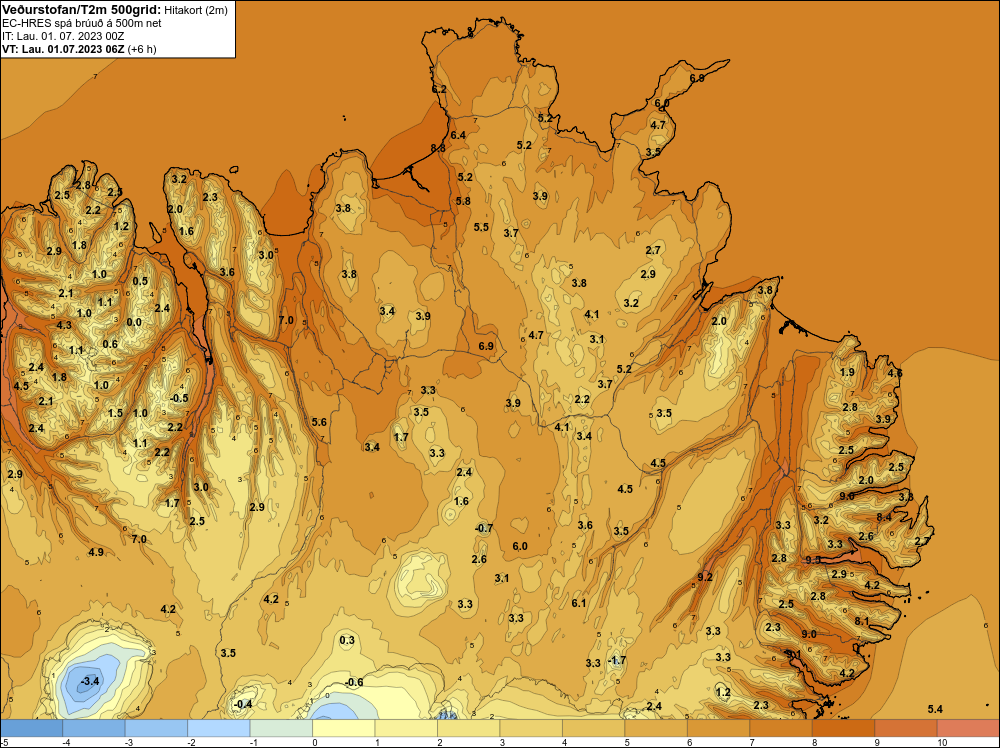Click the initial time "IT: Lau. 01. 07. 2023 00Z"

[x=63, y=36]
